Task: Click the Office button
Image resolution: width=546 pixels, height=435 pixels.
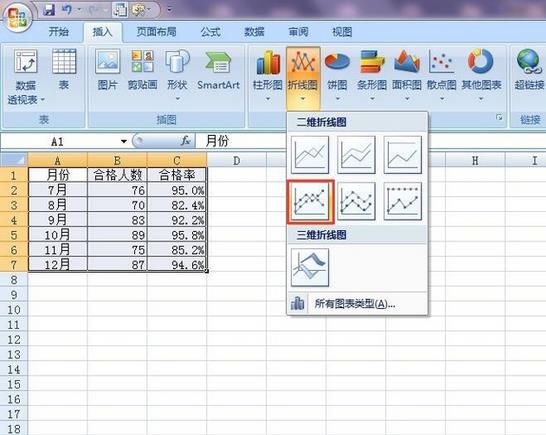Action: click(x=17, y=17)
